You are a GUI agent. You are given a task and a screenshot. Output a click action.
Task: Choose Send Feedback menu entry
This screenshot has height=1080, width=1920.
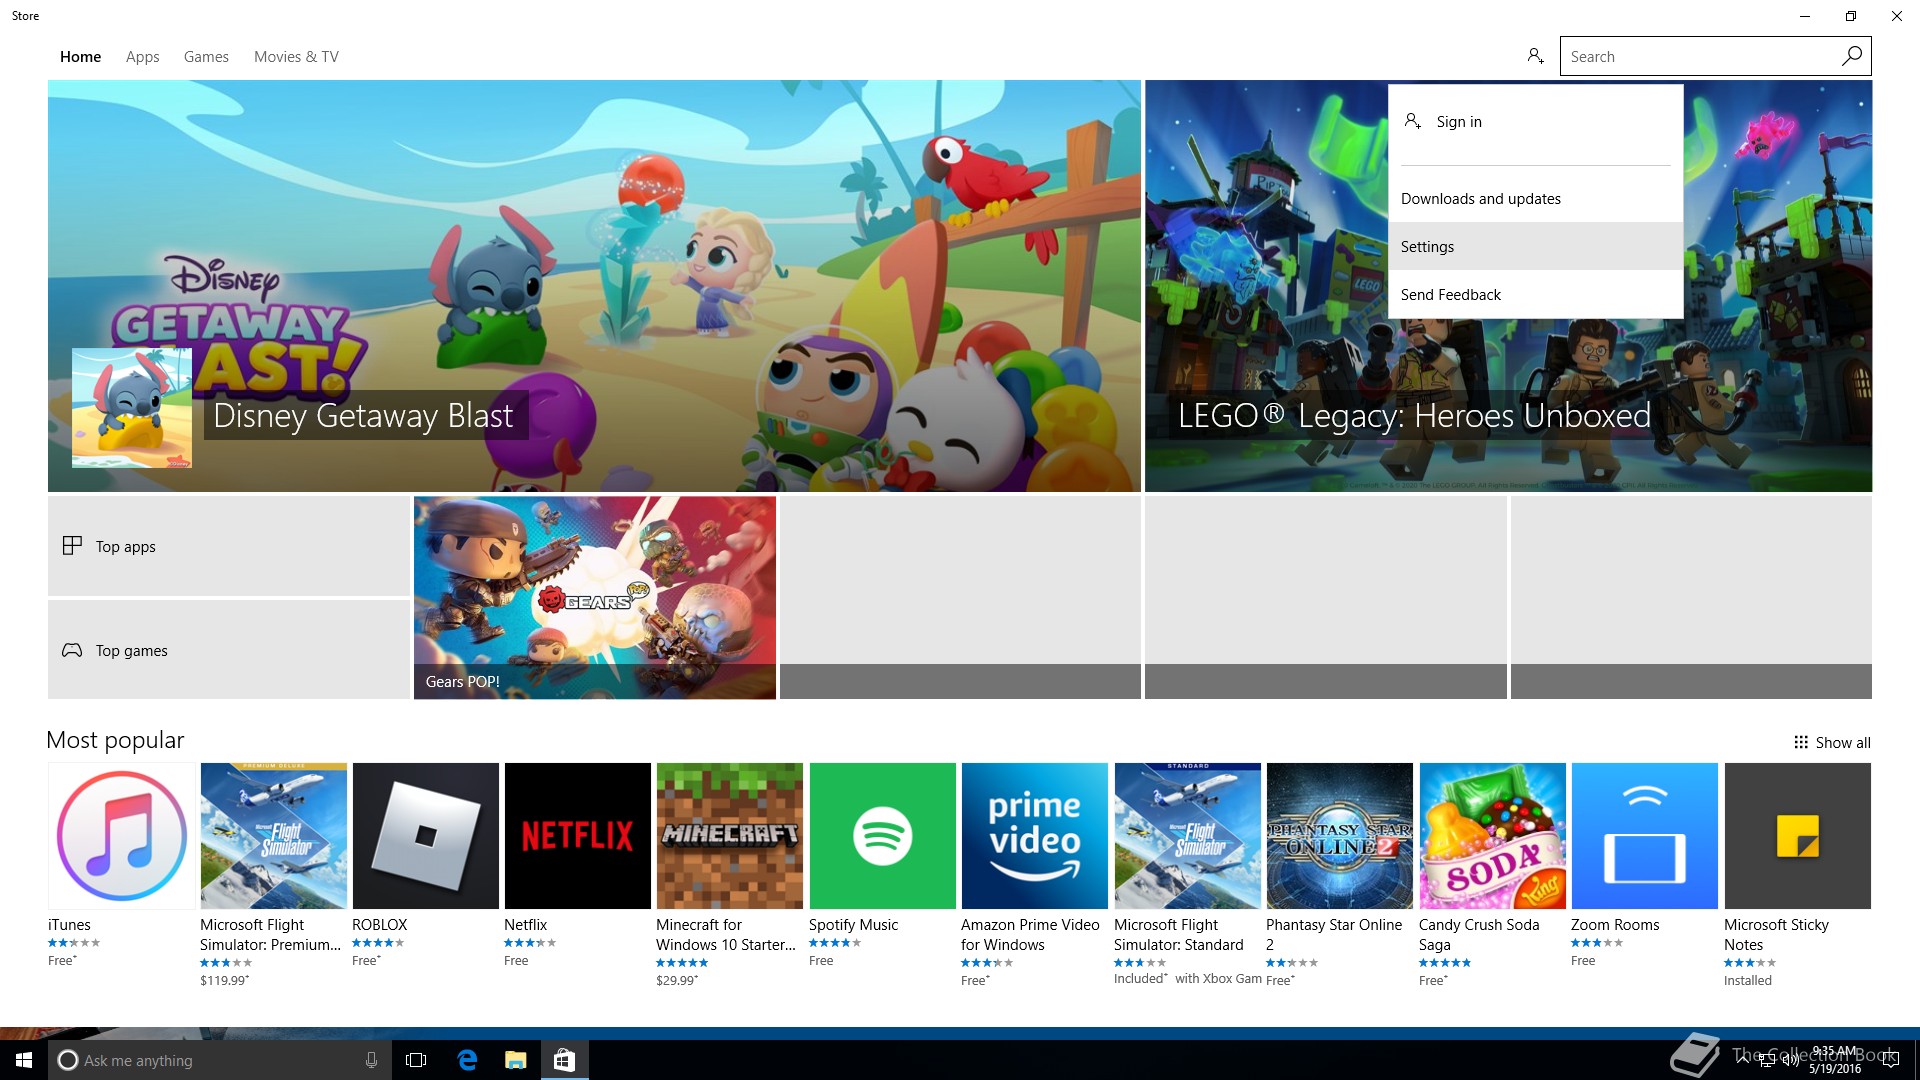(1535, 295)
